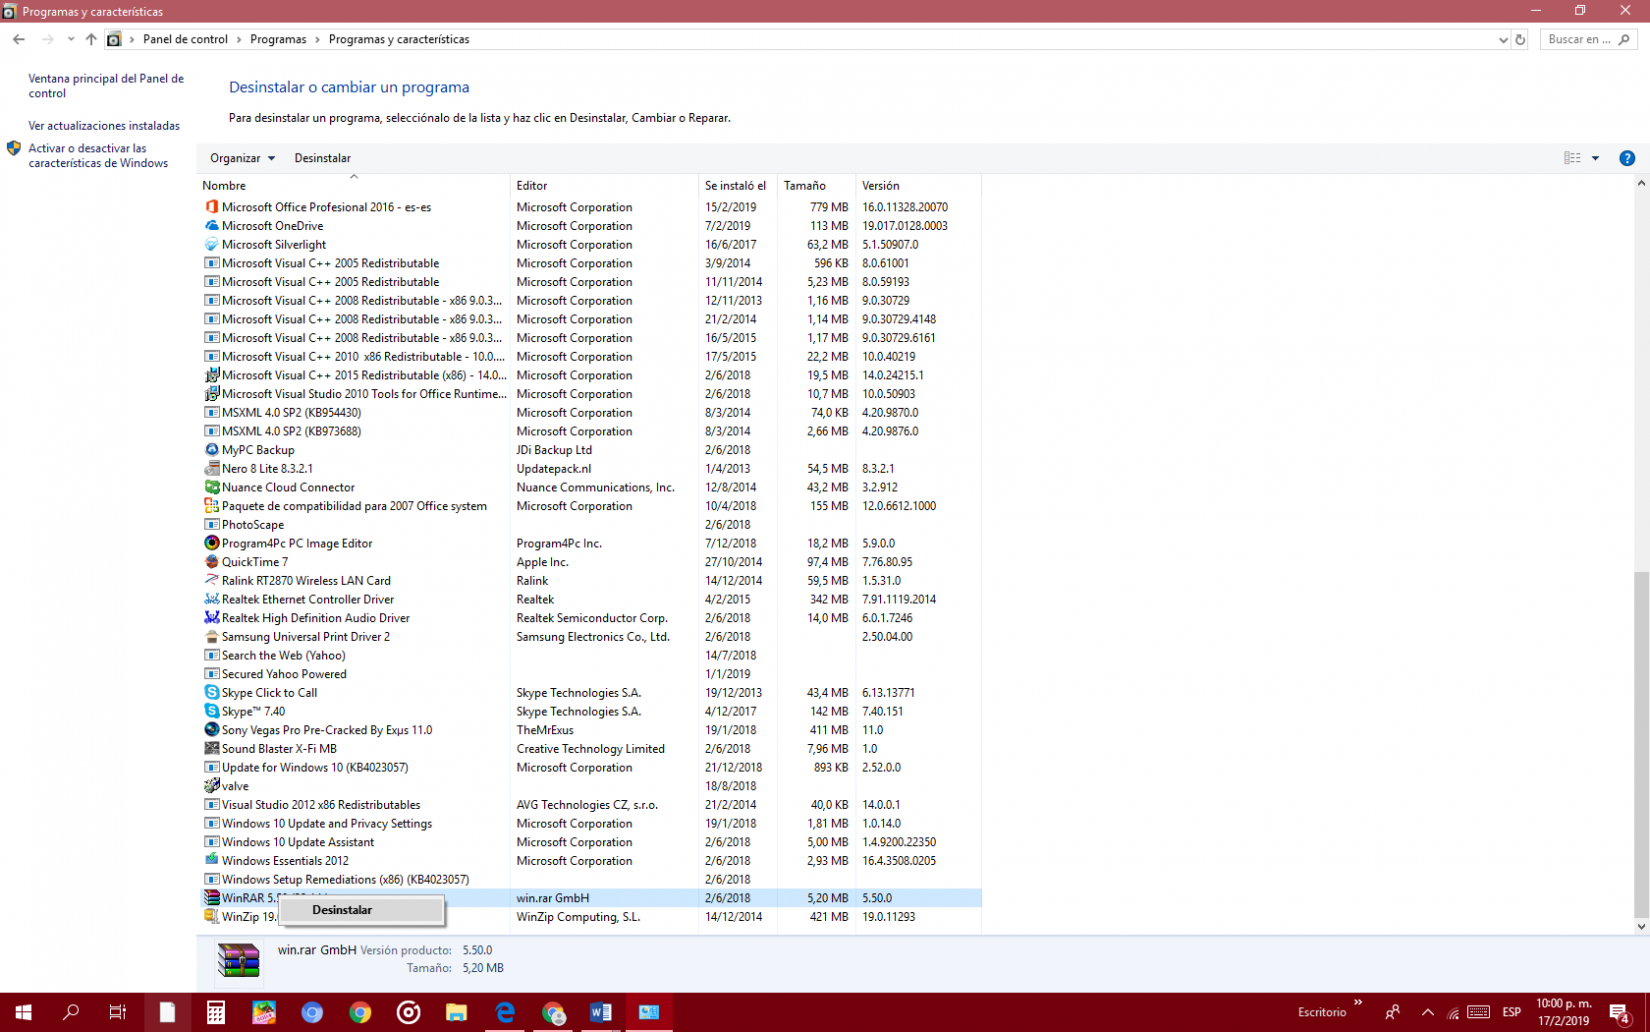Click the WinRAR icon in the list
The image size is (1650, 1032).
click(211, 898)
